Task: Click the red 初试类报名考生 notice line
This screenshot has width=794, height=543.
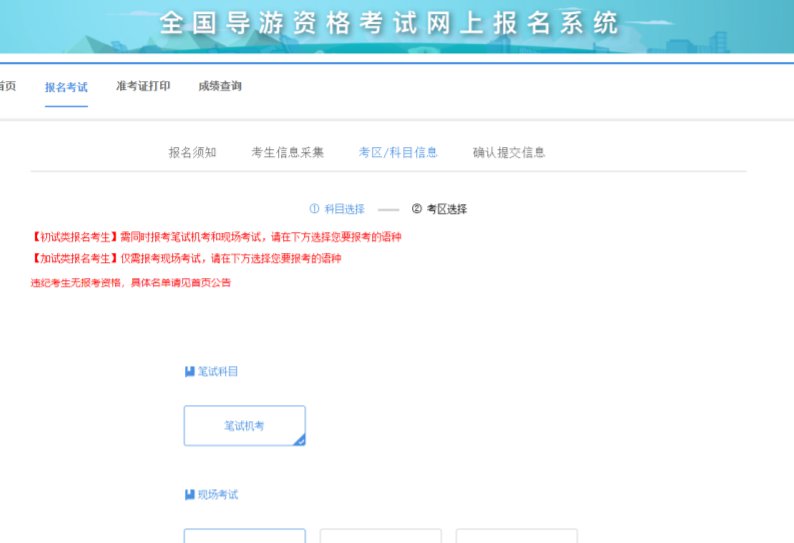Action: tap(216, 237)
